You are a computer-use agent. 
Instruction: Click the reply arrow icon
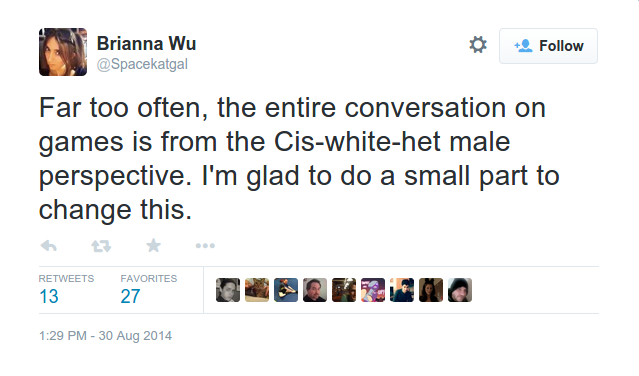click(x=48, y=246)
